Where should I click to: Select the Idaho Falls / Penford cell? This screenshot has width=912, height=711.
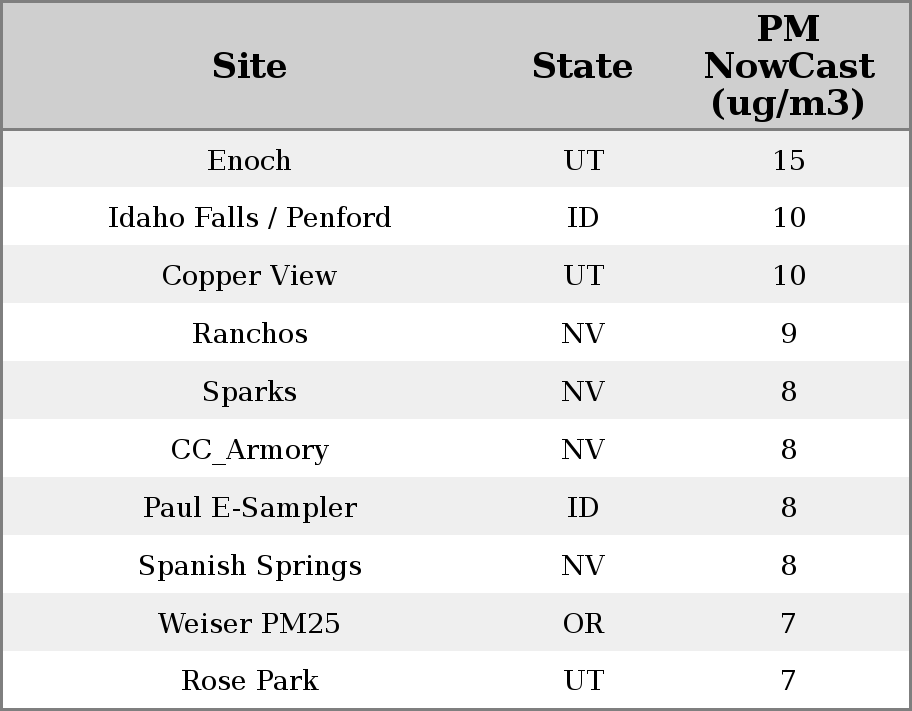[x=249, y=218]
